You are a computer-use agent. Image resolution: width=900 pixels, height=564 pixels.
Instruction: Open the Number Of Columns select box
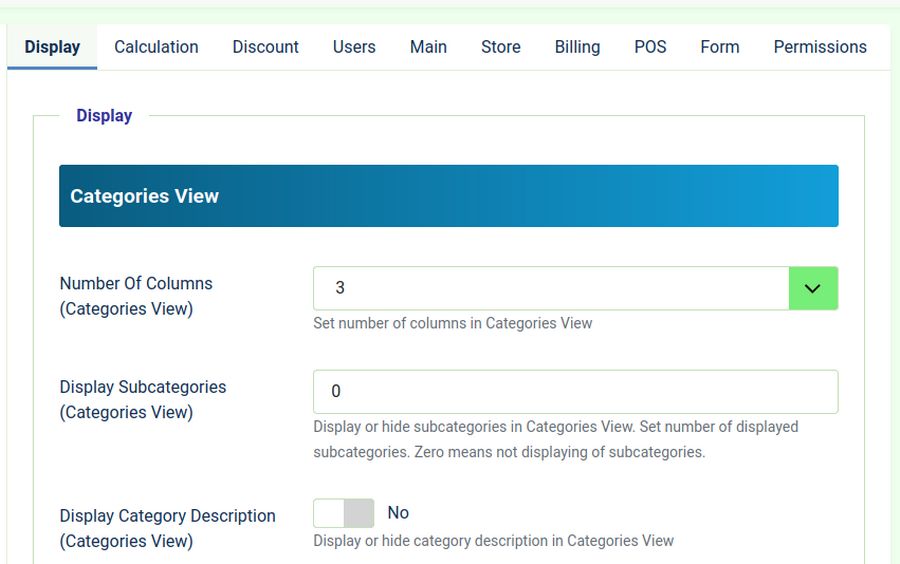point(550,288)
